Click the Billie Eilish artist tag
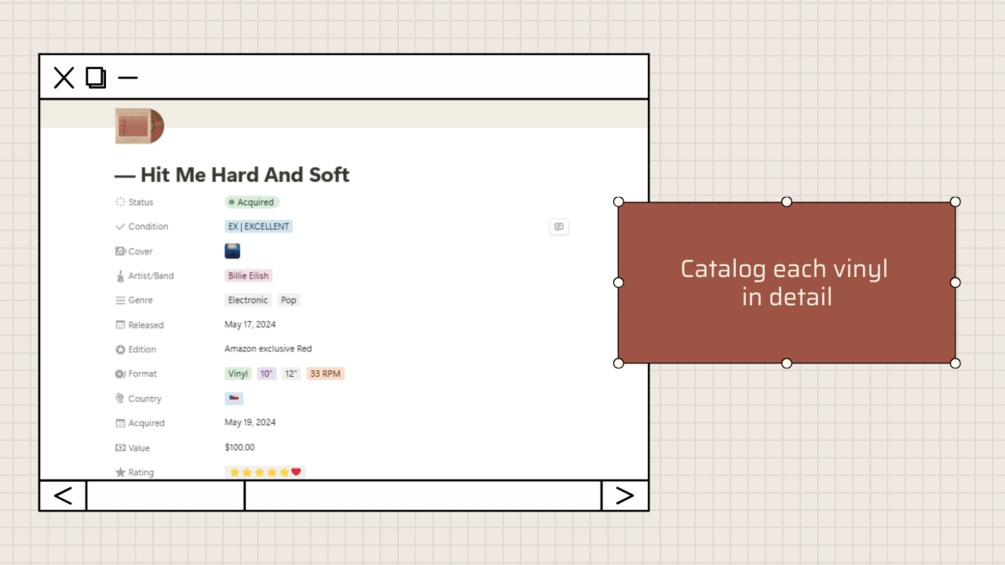 (248, 275)
